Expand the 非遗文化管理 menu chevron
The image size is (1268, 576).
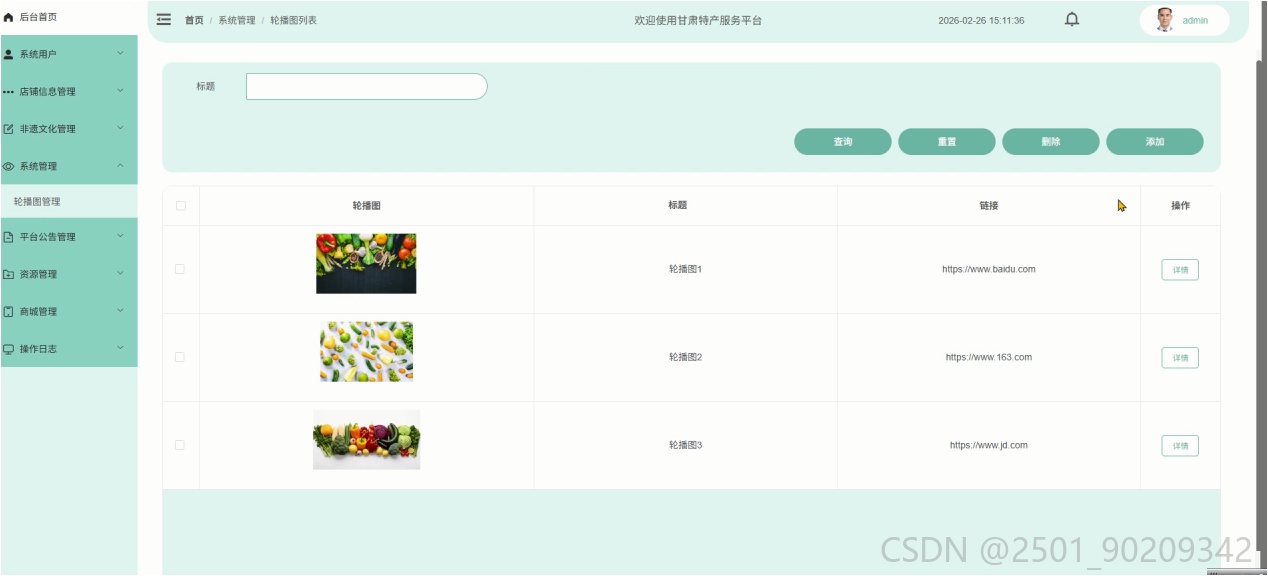[x=120, y=128]
